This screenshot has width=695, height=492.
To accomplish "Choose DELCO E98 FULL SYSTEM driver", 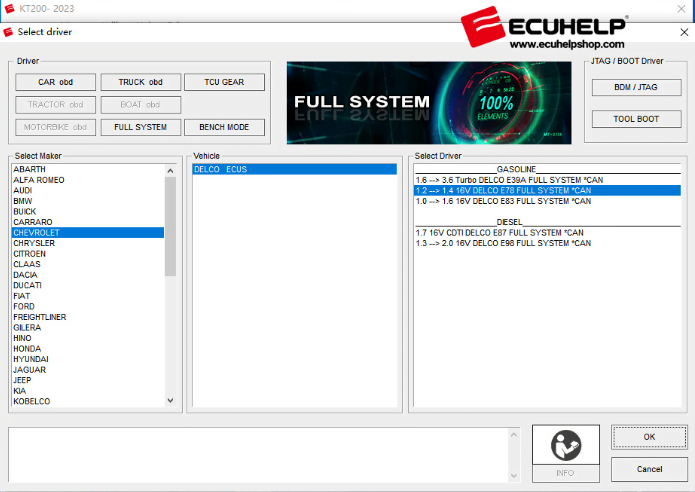I will [x=547, y=243].
